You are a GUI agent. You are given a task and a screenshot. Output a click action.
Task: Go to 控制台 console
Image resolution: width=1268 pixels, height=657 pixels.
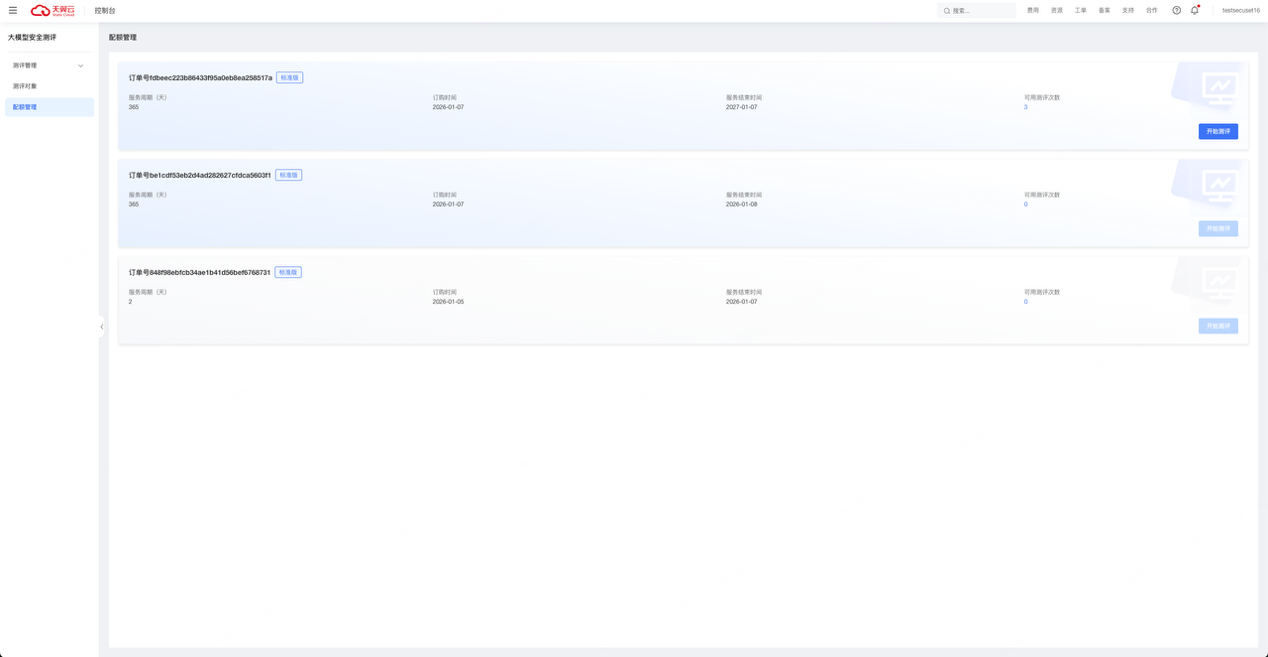click(105, 11)
